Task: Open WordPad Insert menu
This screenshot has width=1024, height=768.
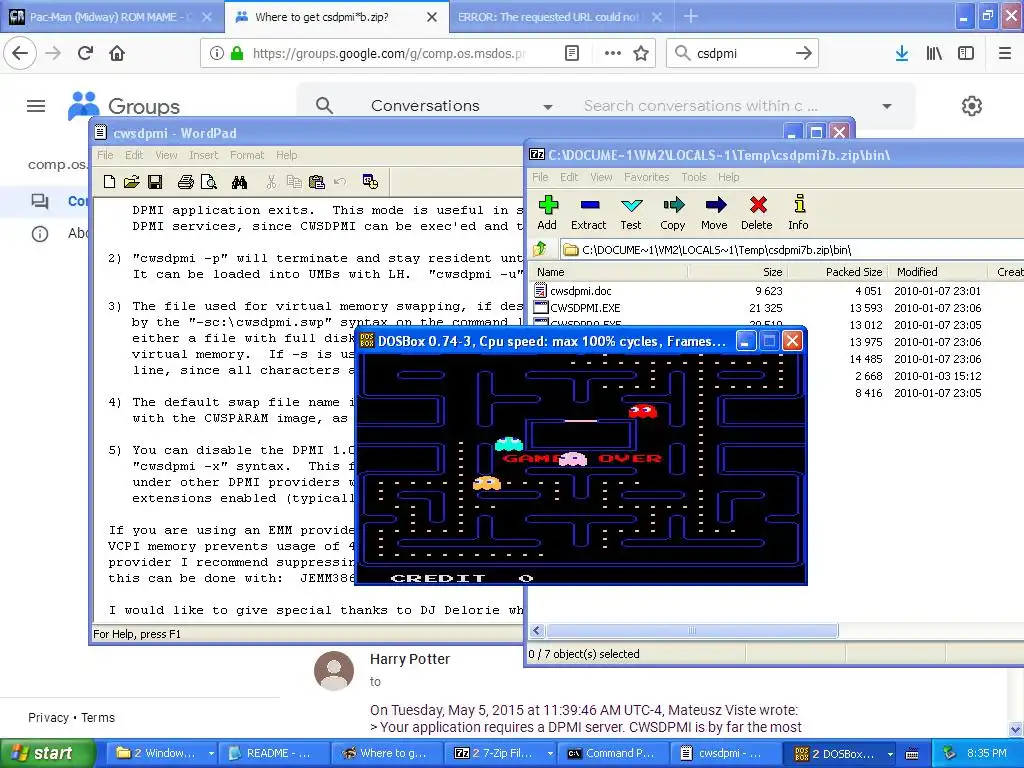Action: tap(204, 155)
